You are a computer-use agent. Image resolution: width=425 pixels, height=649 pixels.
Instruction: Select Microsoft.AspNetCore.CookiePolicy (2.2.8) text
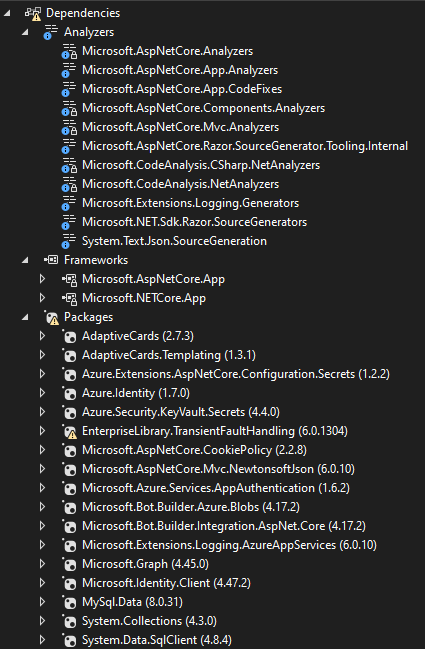tap(194, 450)
